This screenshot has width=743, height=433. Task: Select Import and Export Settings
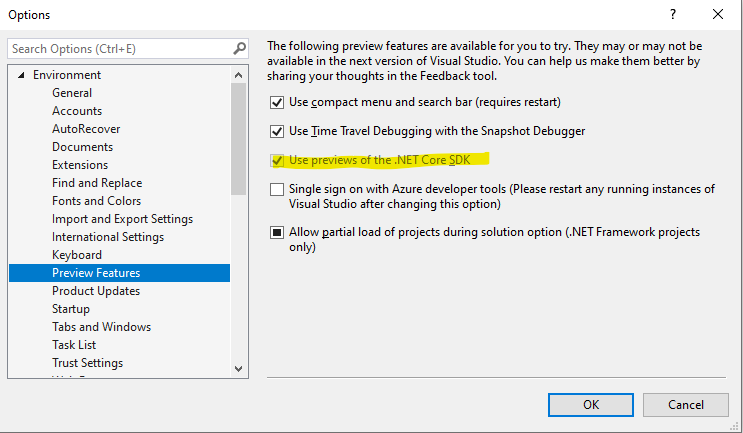click(x=123, y=219)
